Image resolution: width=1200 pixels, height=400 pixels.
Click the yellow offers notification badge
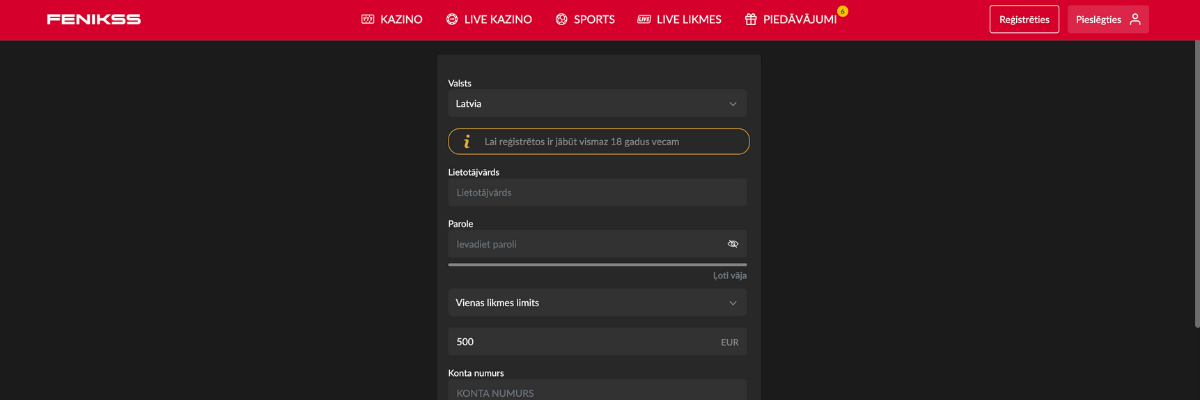(x=842, y=11)
